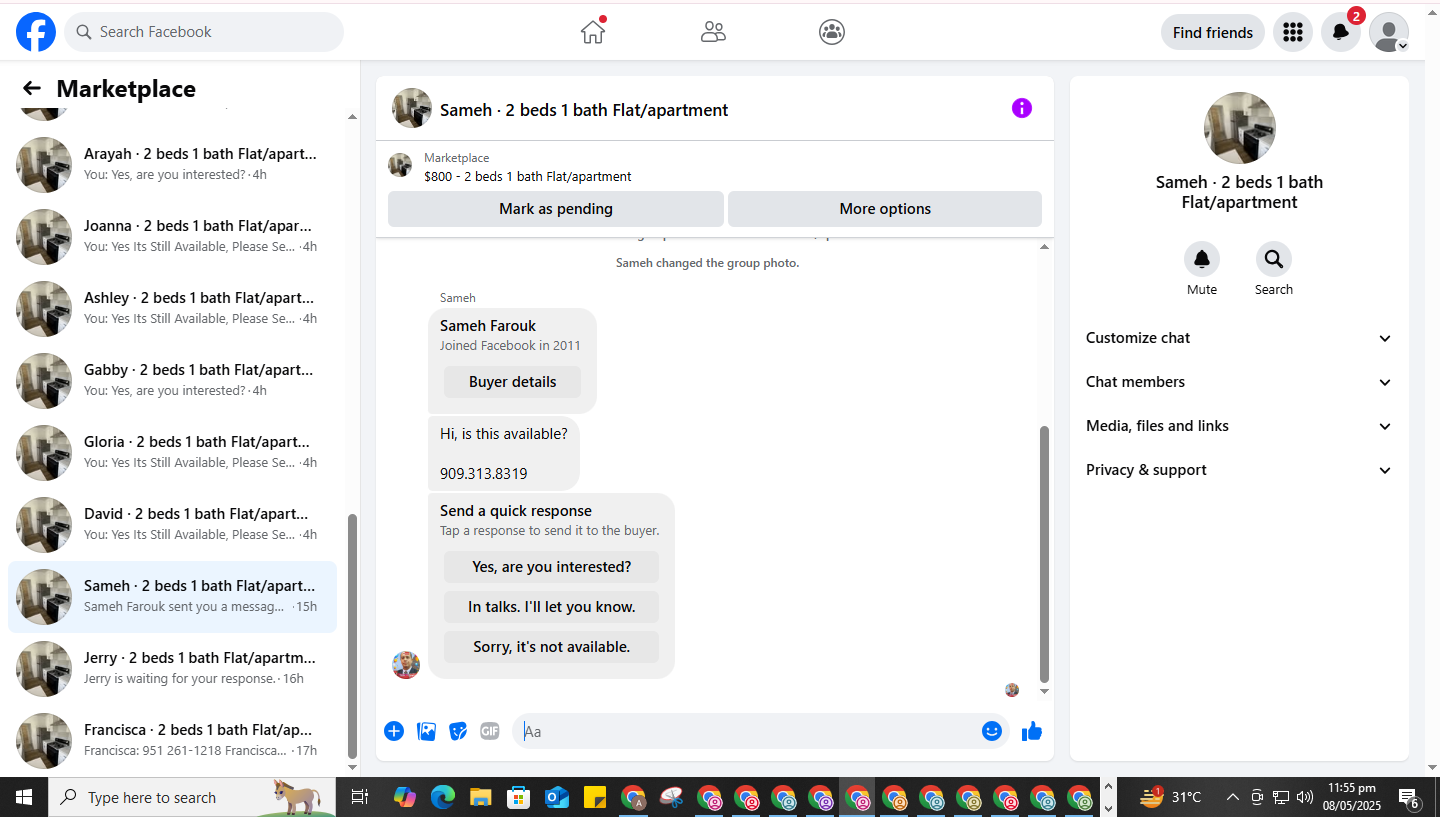The width and height of the screenshot is (1440, 817).
Task: Open the listing thumbnail in Marketplace banner
Action: click(x=400, y=165)
